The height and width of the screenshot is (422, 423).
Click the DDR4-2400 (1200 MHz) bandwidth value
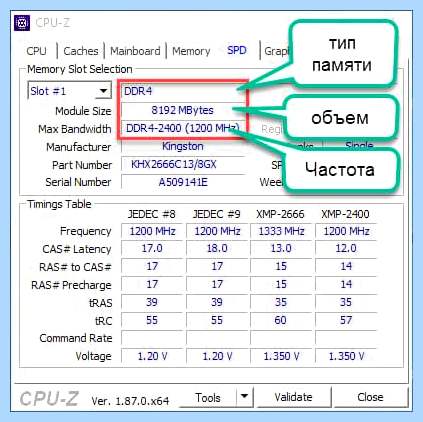tap(183, 128)
